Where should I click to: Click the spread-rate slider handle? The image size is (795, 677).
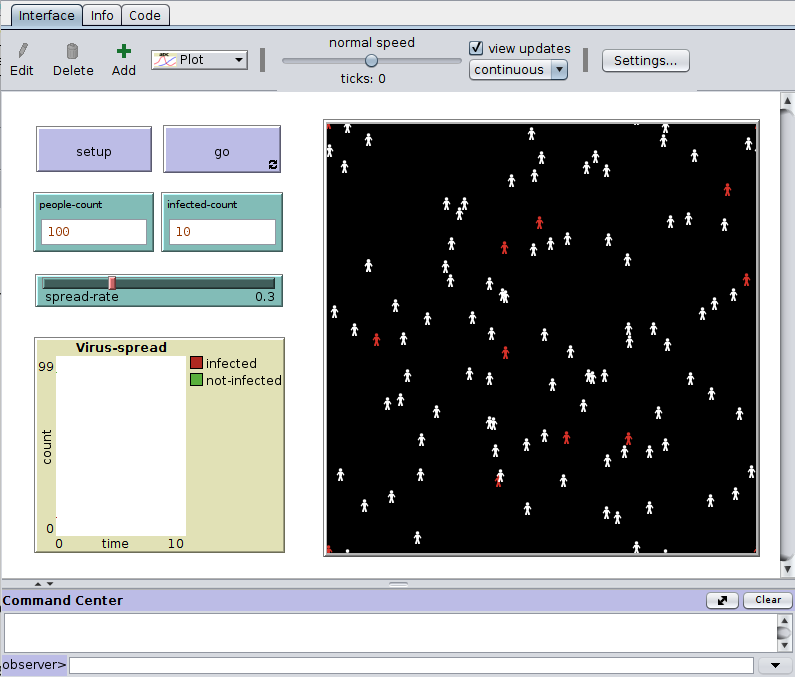(x=112, y=283)
